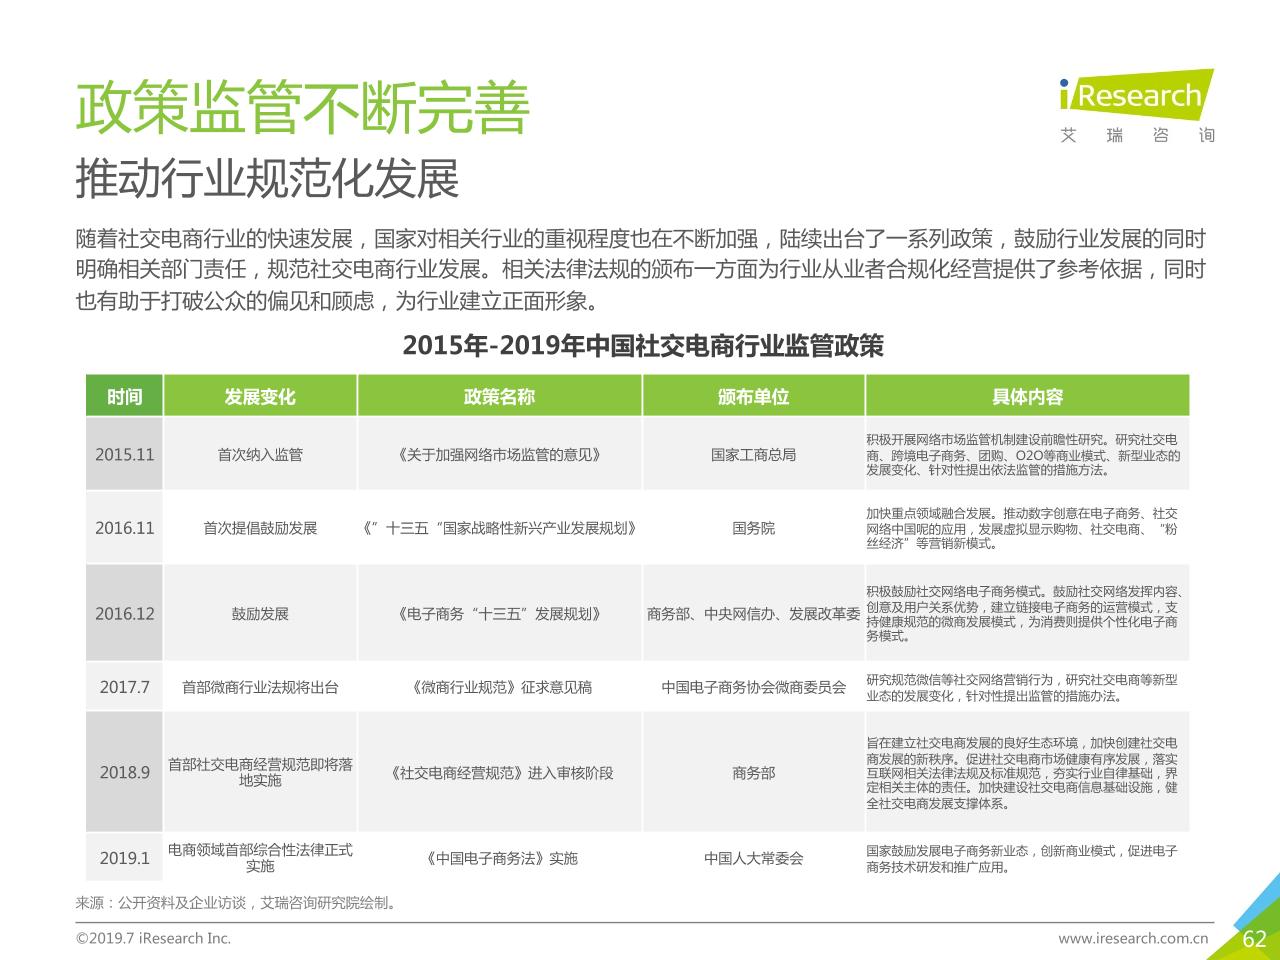1280x960 pixels.
Task: Click the 具体内容 column header
Action: [1028, 396]
